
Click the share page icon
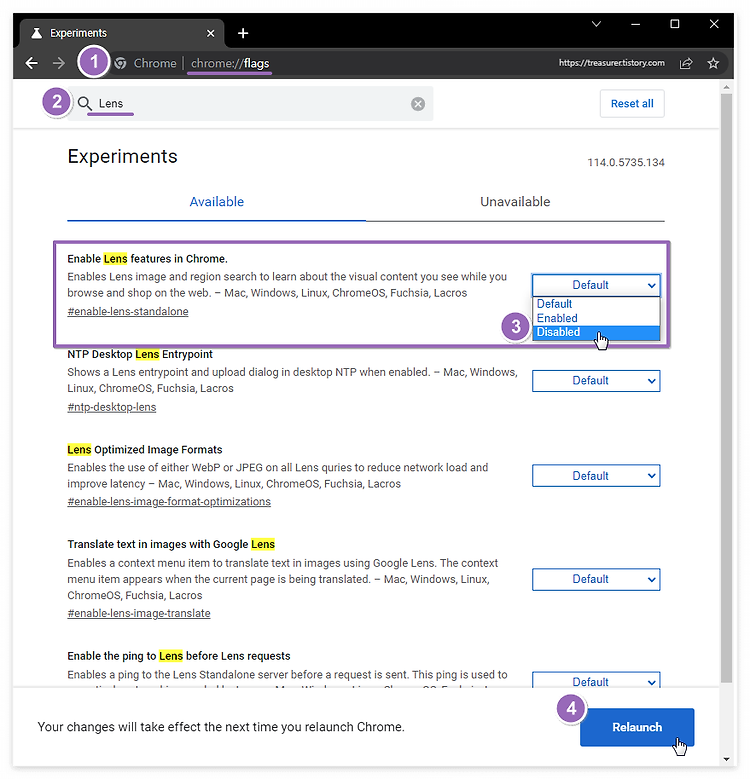click(686, 63)
